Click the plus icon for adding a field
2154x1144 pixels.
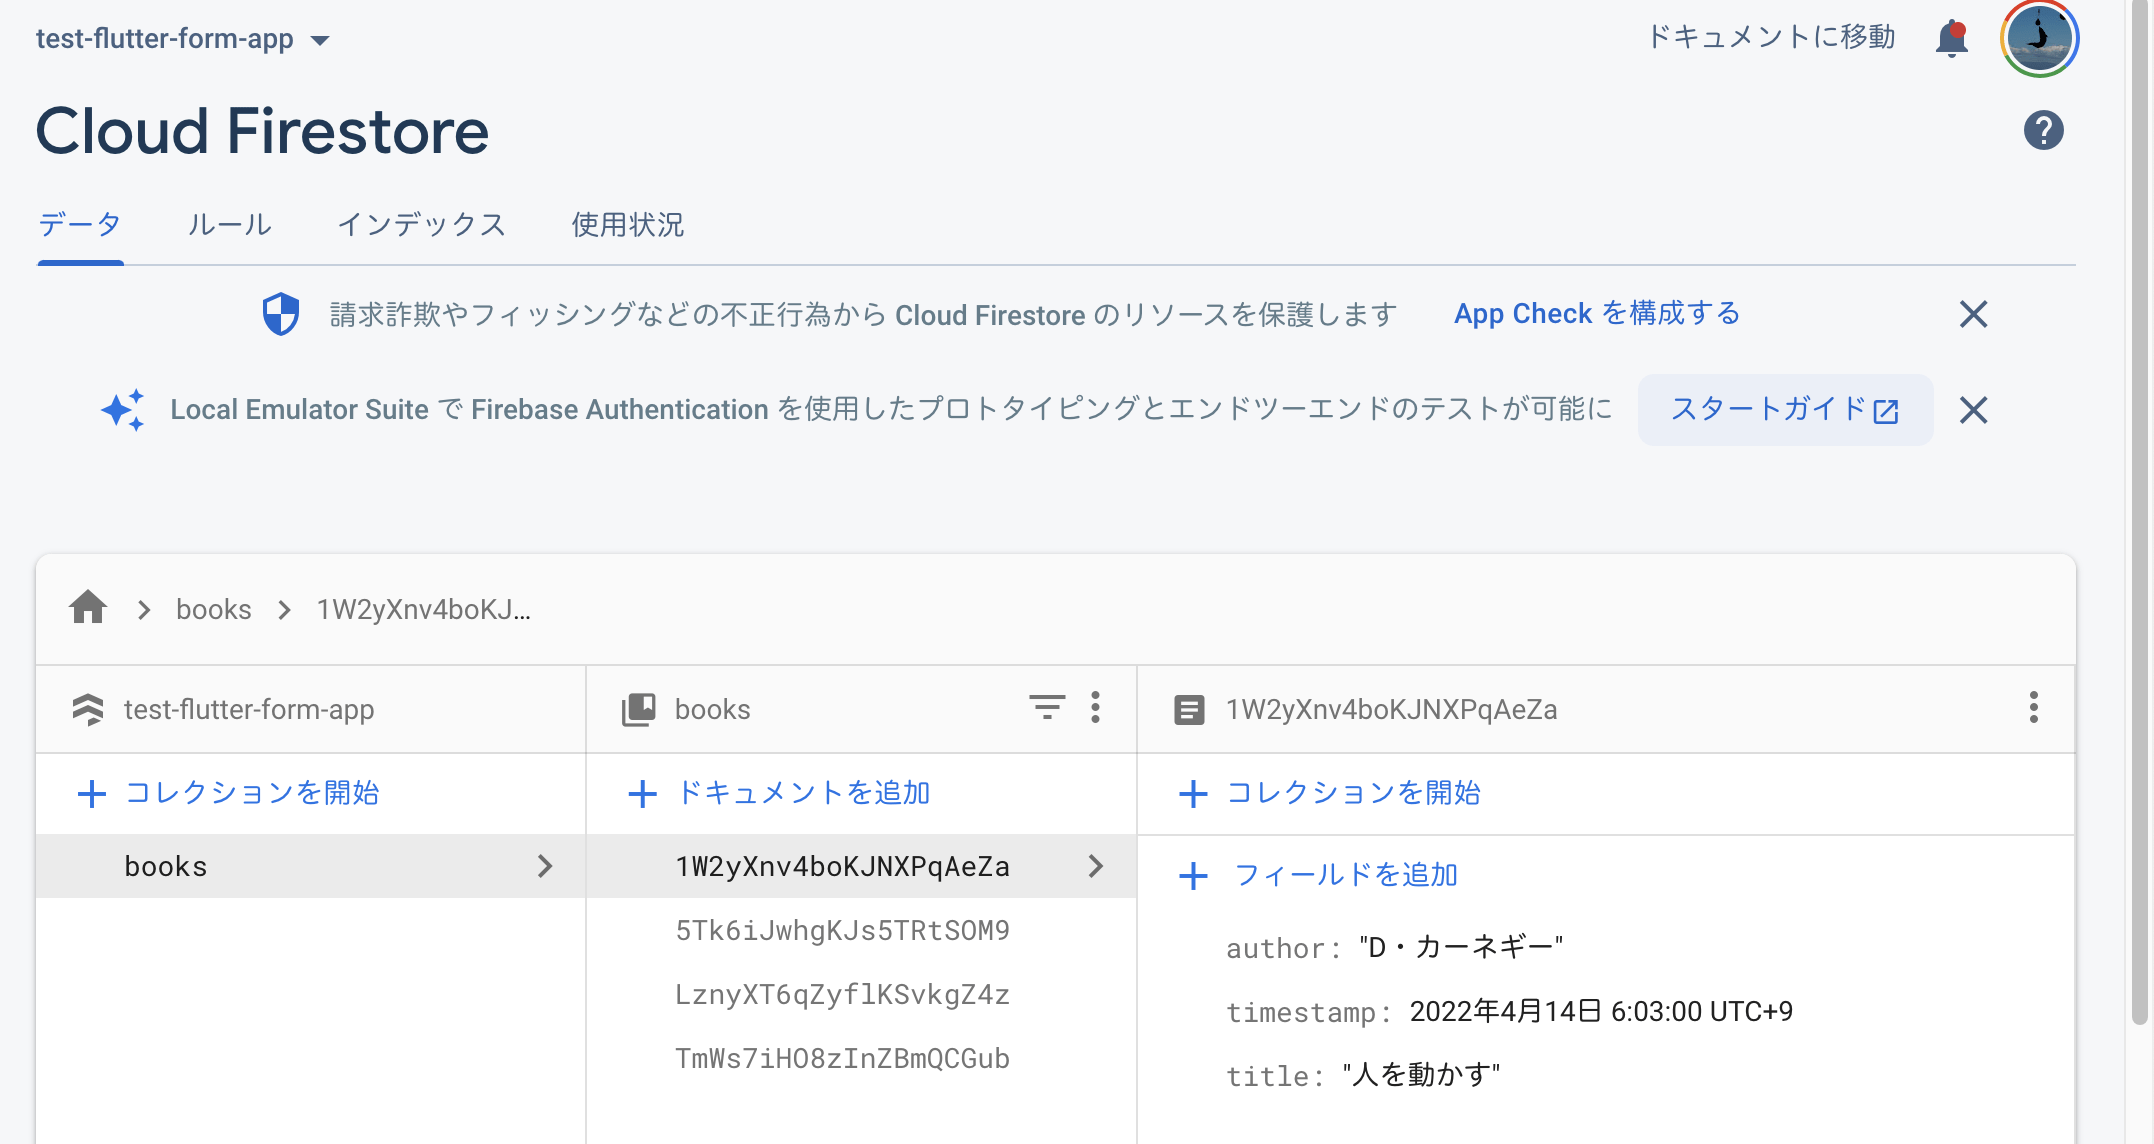pyautogui.click(x=1193, y=876)
